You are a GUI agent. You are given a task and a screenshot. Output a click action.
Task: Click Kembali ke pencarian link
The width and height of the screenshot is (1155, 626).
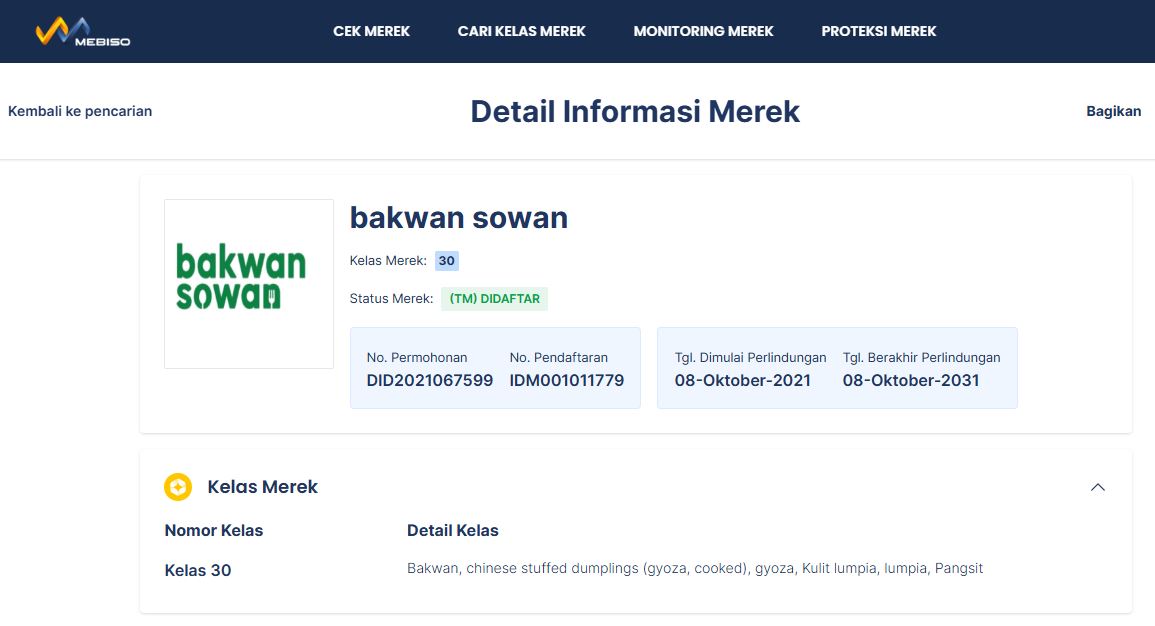click(80, 111)
